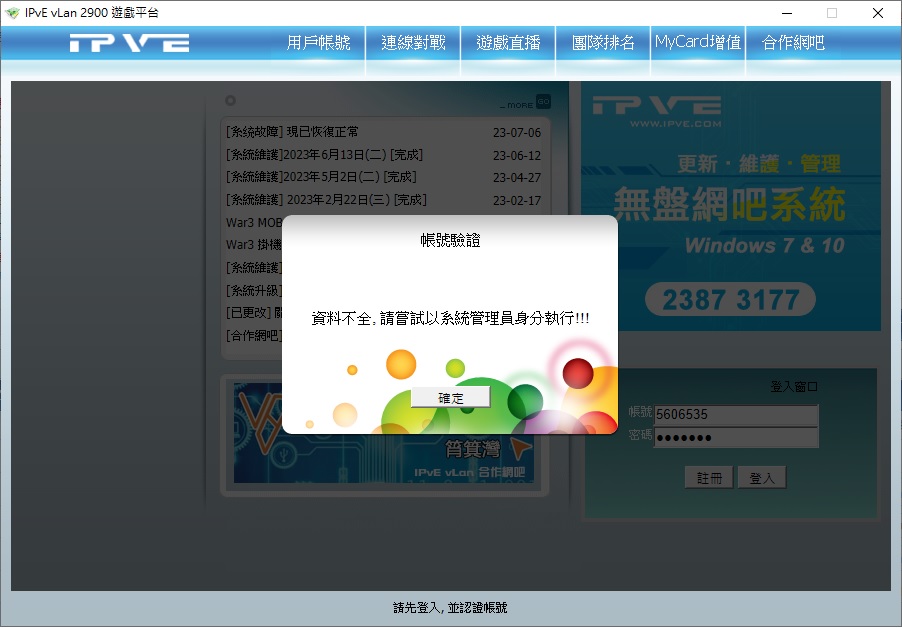
Task: Open news item 2023年2月22日(三) [完成]
Action: point(326,200)
